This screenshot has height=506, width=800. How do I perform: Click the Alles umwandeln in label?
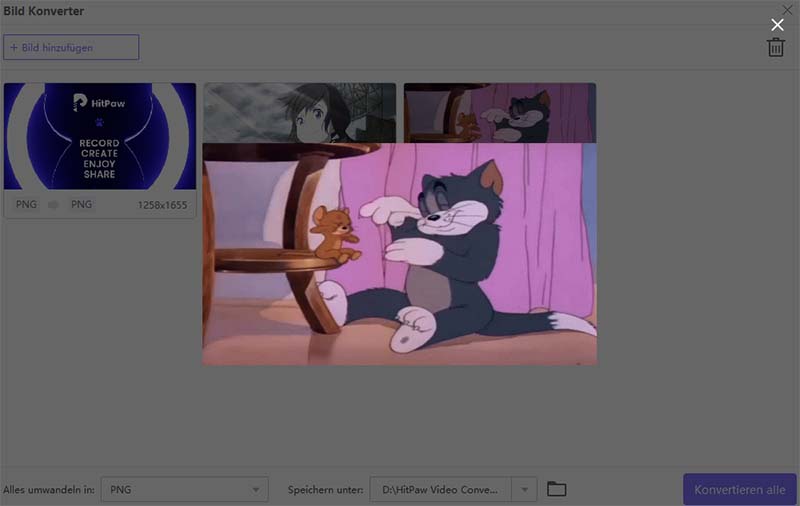49,490
